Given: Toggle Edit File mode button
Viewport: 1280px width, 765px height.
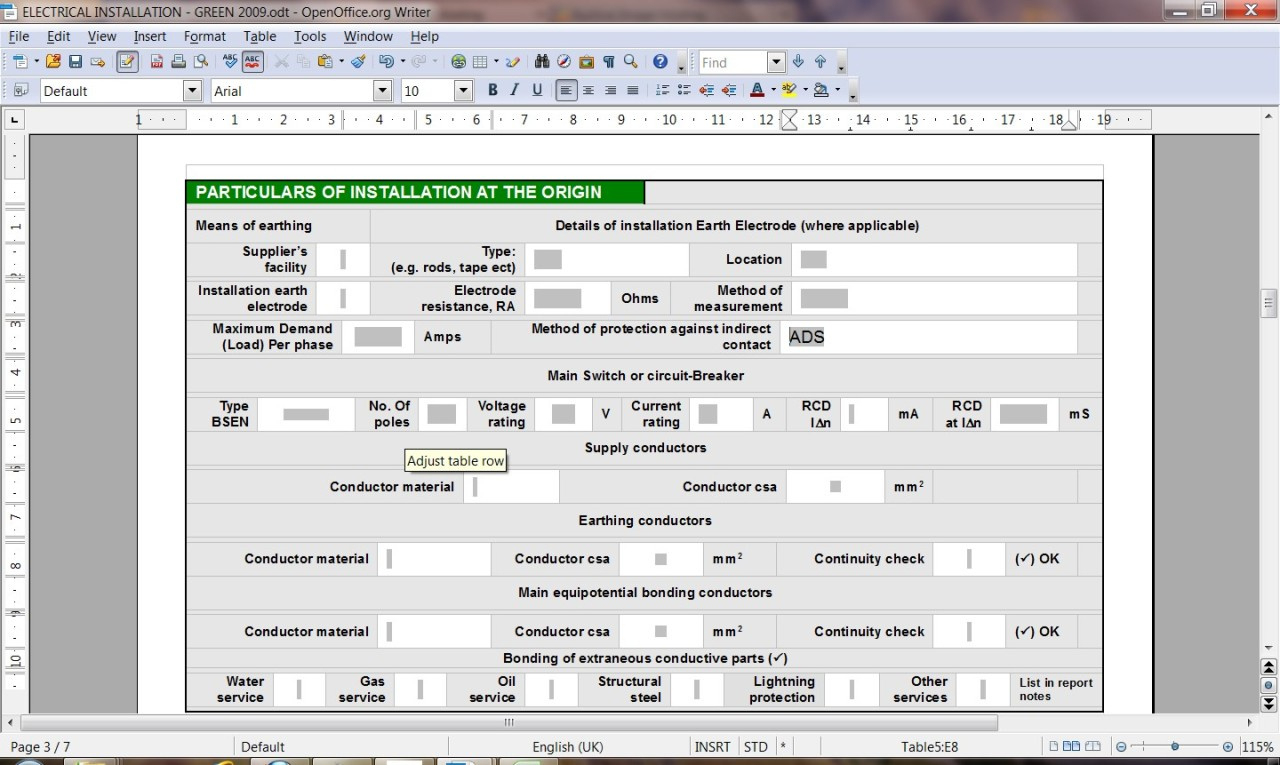Looking at the screenshot, I should point(127,62).
